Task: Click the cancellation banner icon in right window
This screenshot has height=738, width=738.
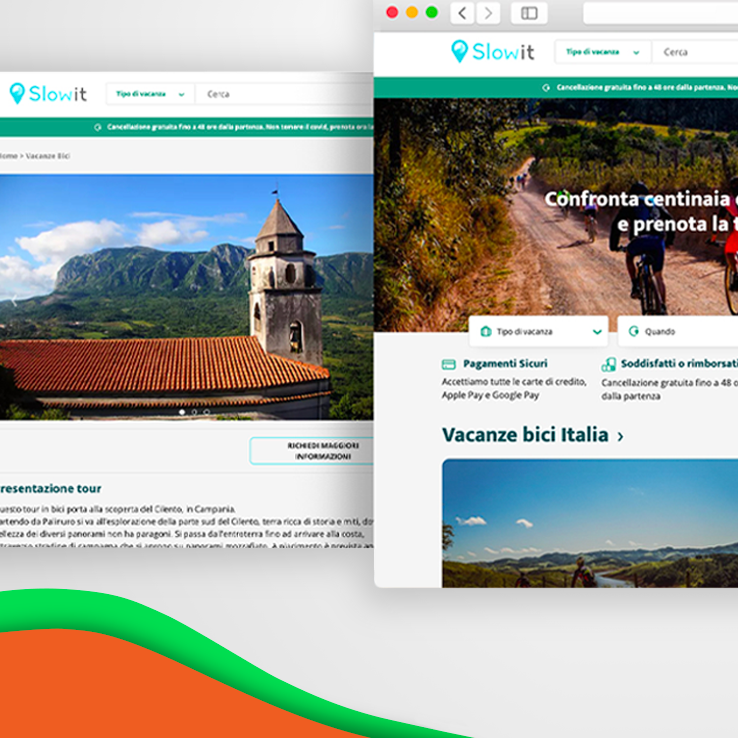Action: (x=546, y=88)
